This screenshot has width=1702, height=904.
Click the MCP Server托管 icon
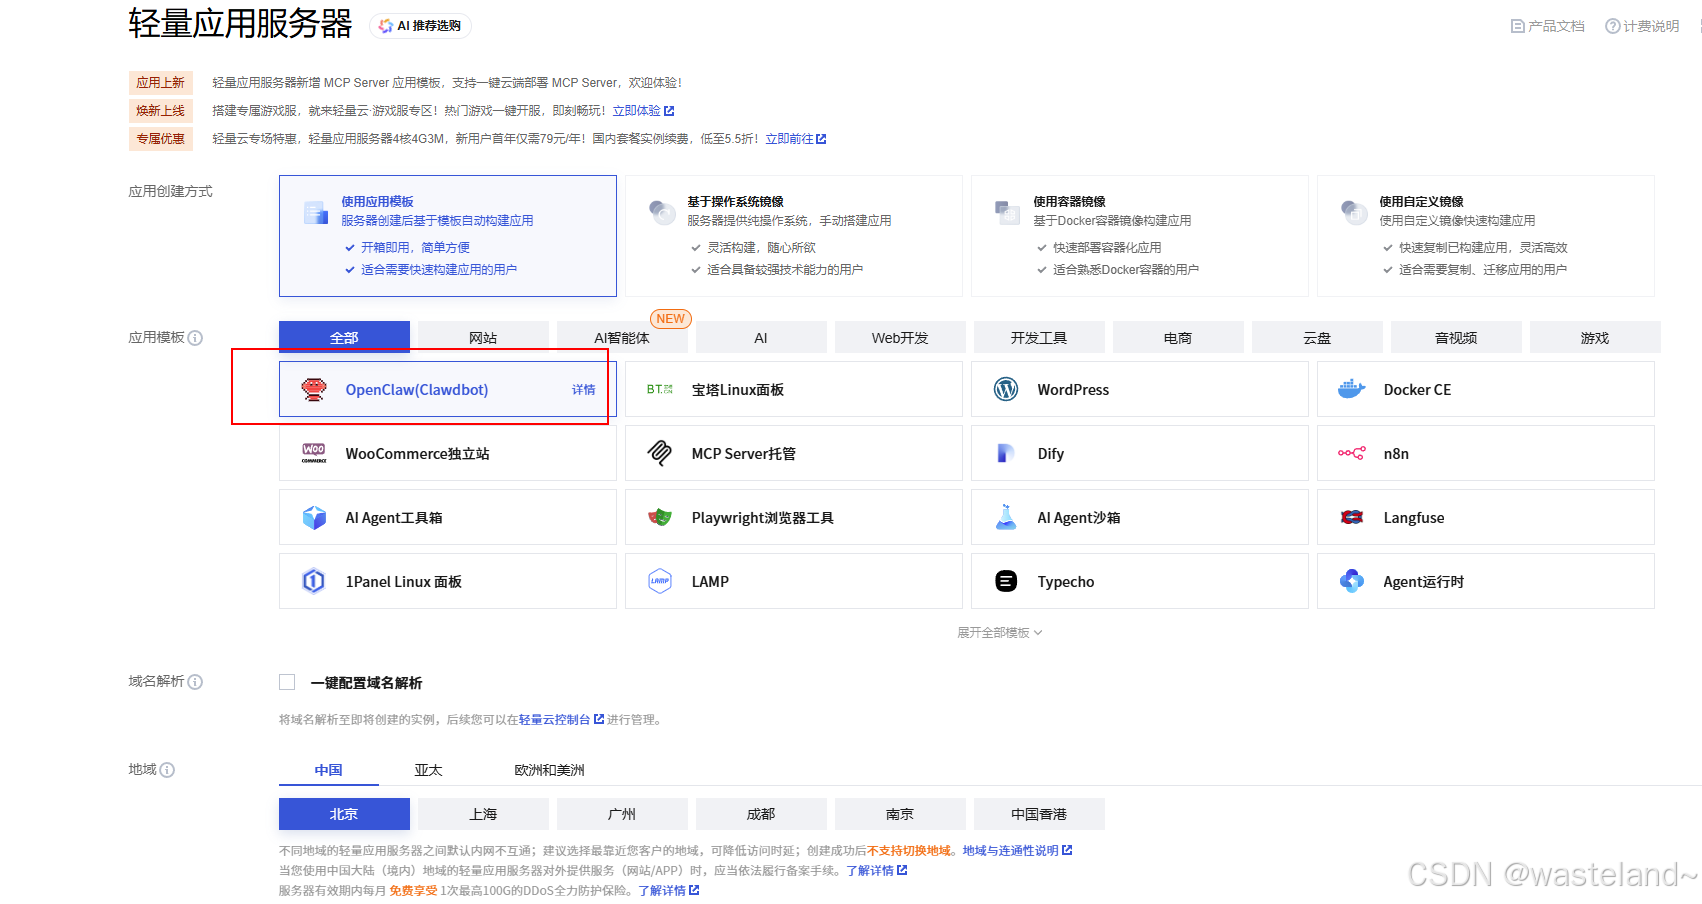coord(660,453)
